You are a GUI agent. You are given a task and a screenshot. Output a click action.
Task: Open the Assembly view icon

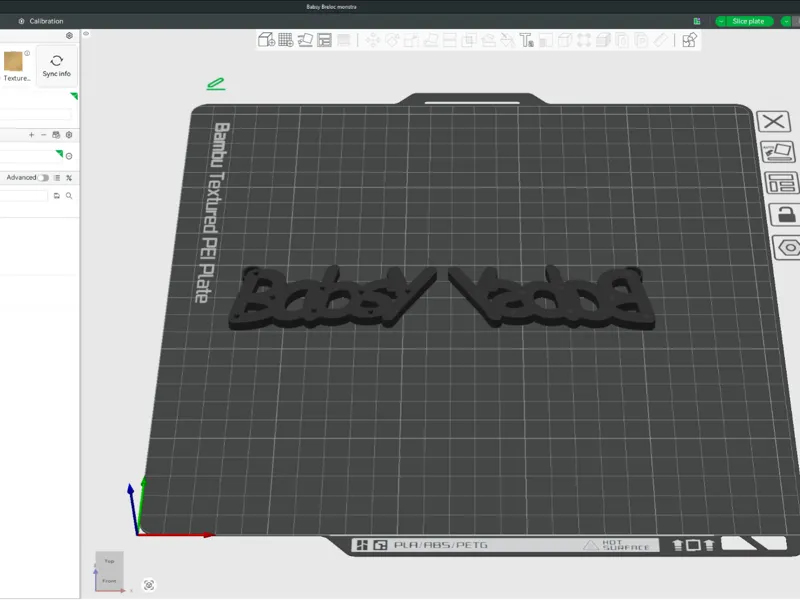tap(689, 40)
